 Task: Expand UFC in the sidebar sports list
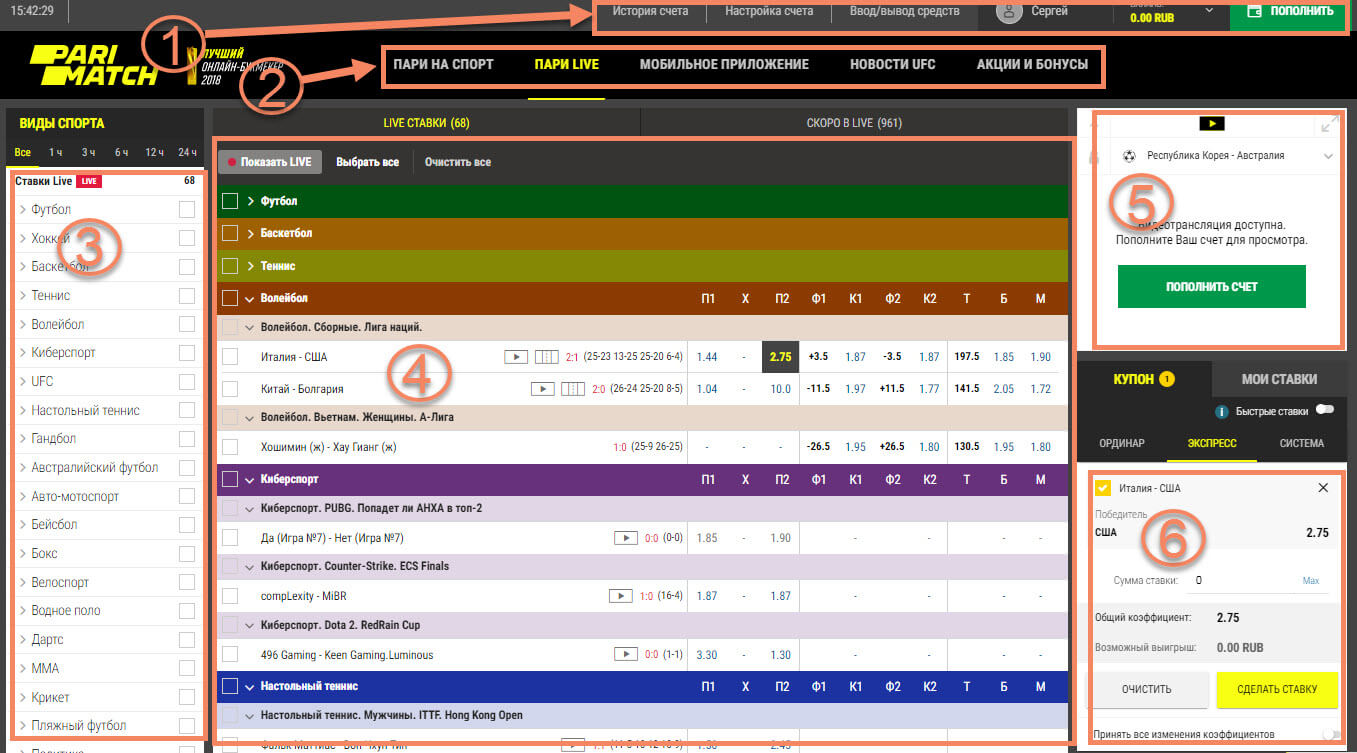click(23, 382)
